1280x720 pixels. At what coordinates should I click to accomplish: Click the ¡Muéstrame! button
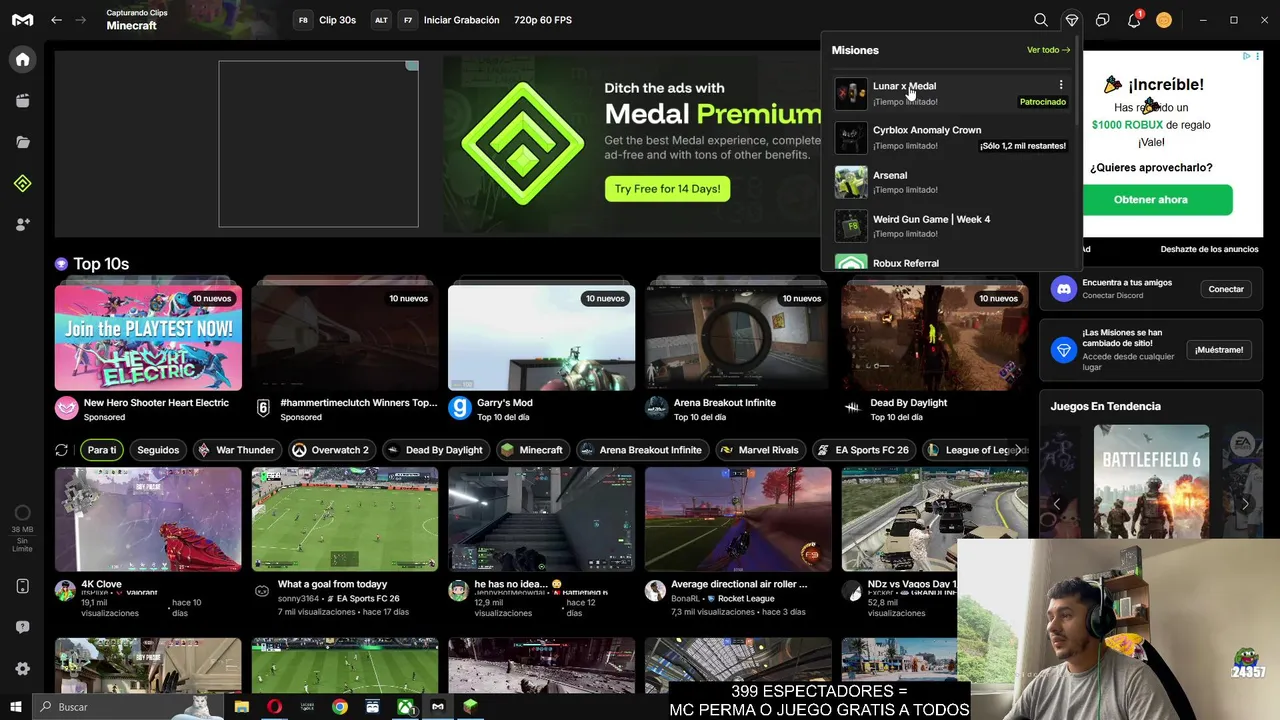1219,350
